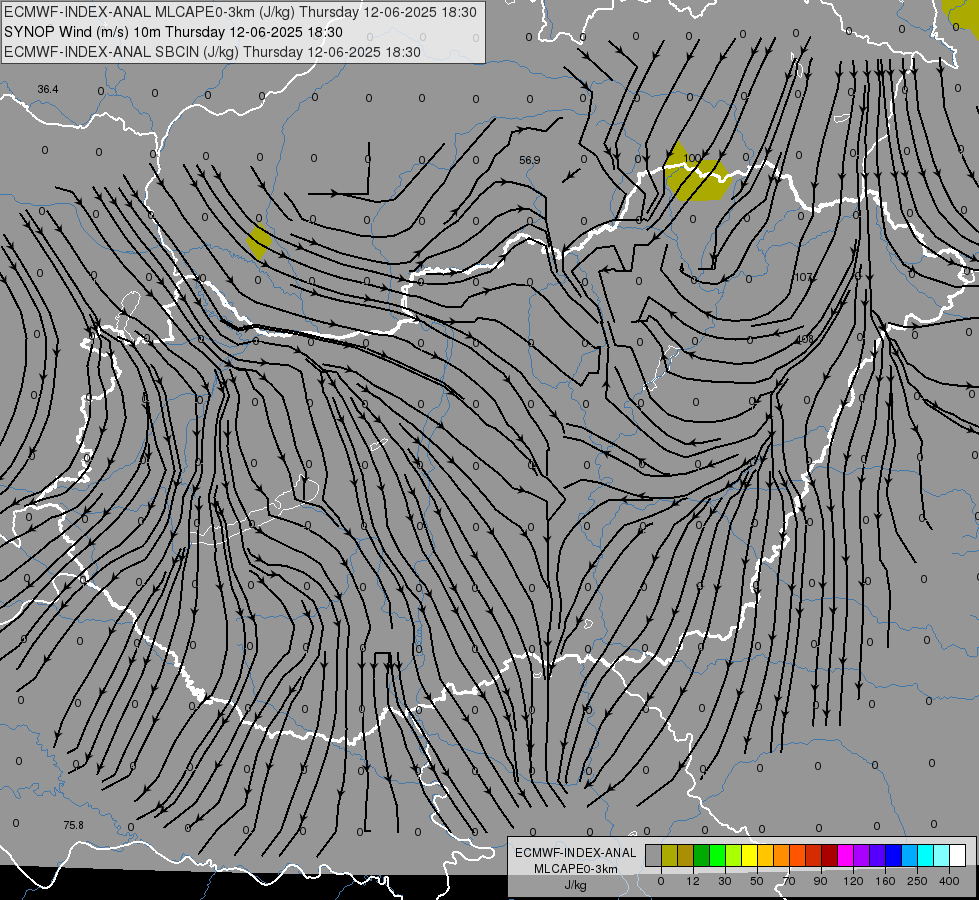Click the legend scale label 30
Image resolution: width=979 pixels, height=900 pixels.
tap(725, 881)
